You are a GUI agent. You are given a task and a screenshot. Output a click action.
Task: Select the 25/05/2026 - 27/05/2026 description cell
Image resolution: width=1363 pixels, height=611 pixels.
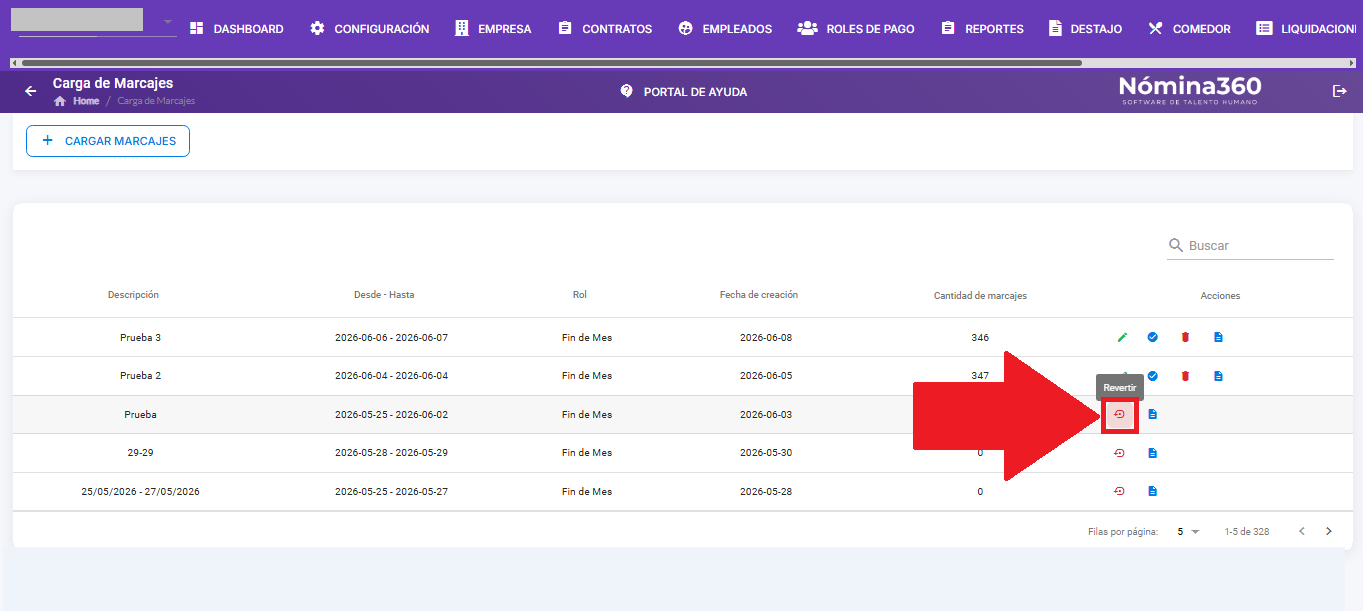pyautogui.click(x=140, y=491)
